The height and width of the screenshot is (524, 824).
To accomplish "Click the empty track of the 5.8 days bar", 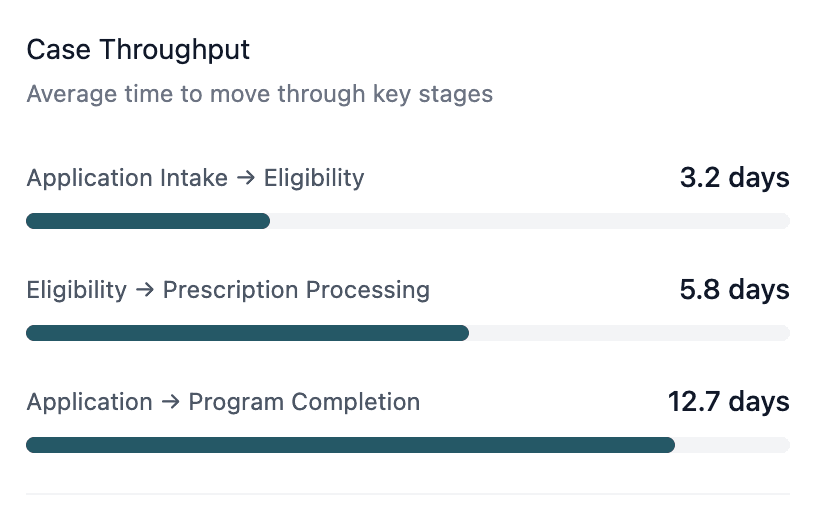I will [630, 333].
